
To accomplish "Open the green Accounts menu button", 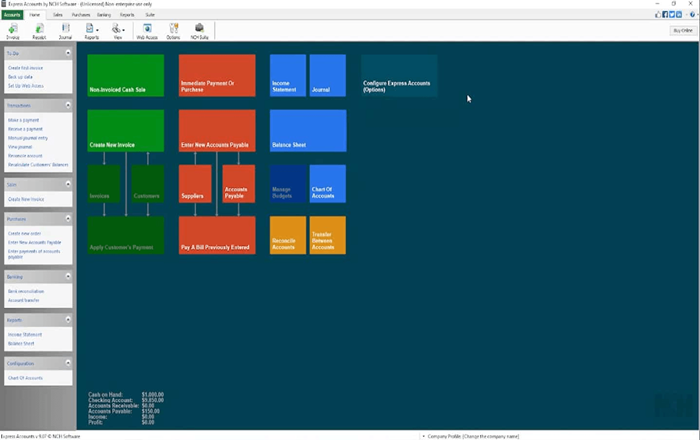I will 12,15.
